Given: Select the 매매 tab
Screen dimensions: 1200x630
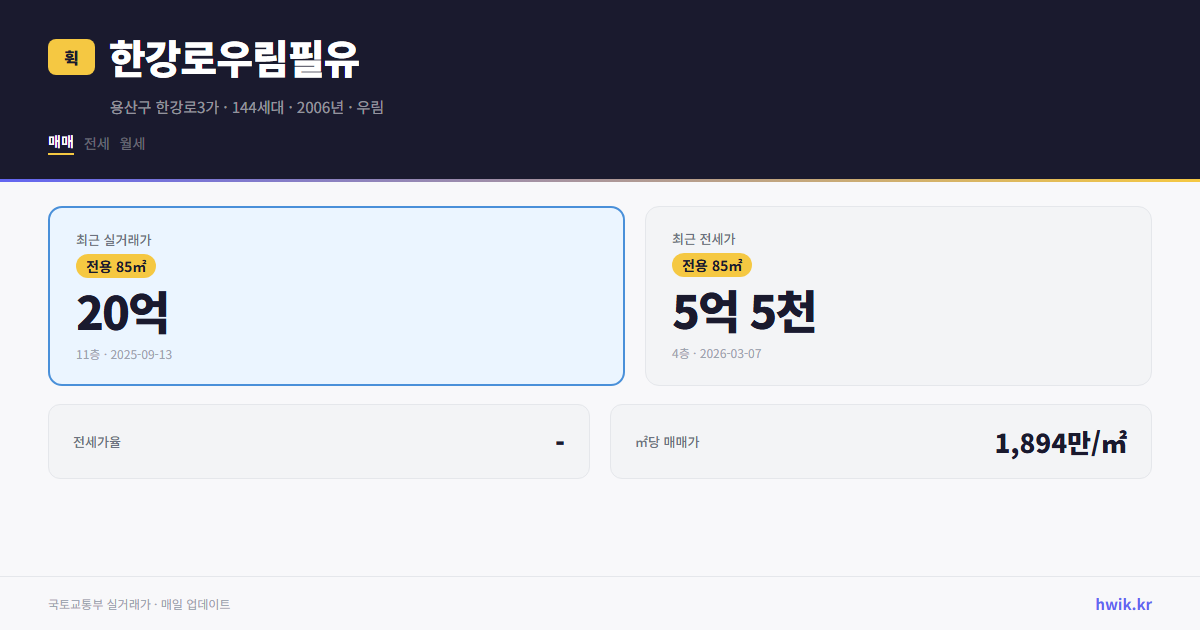Looking at the screenshot, I should pyautogui.click(x=59, y=143).
